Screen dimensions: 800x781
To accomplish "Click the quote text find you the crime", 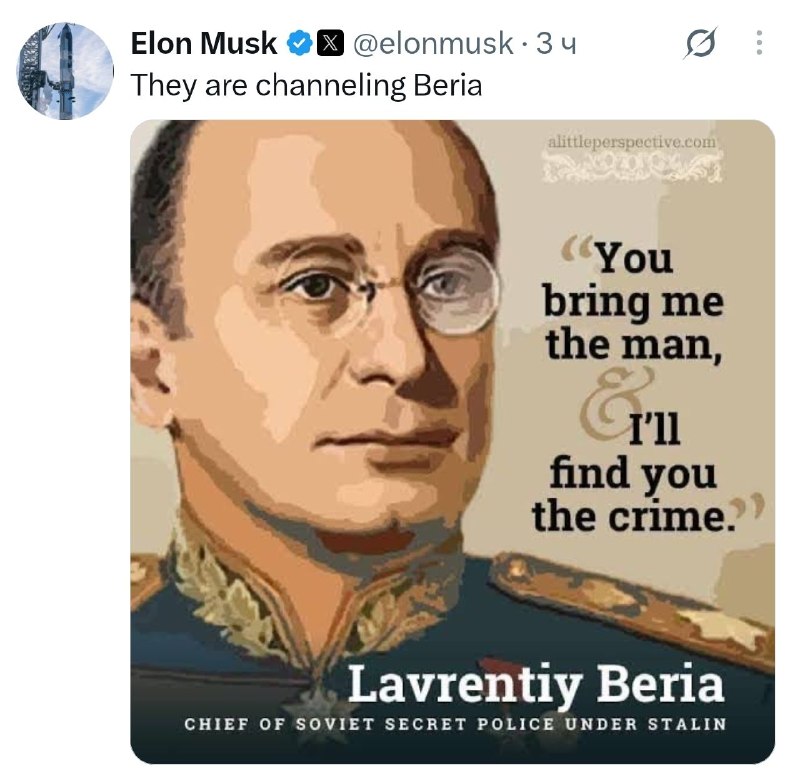I will [633, 495].
